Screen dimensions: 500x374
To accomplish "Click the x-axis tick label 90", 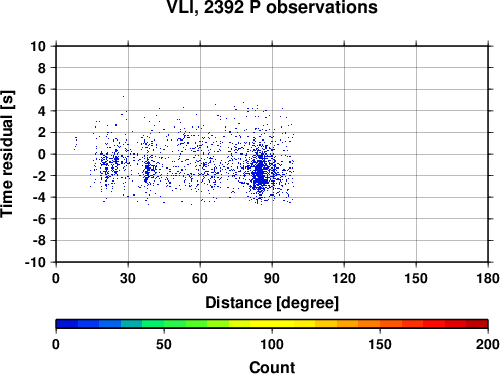I will pos(272,278).
